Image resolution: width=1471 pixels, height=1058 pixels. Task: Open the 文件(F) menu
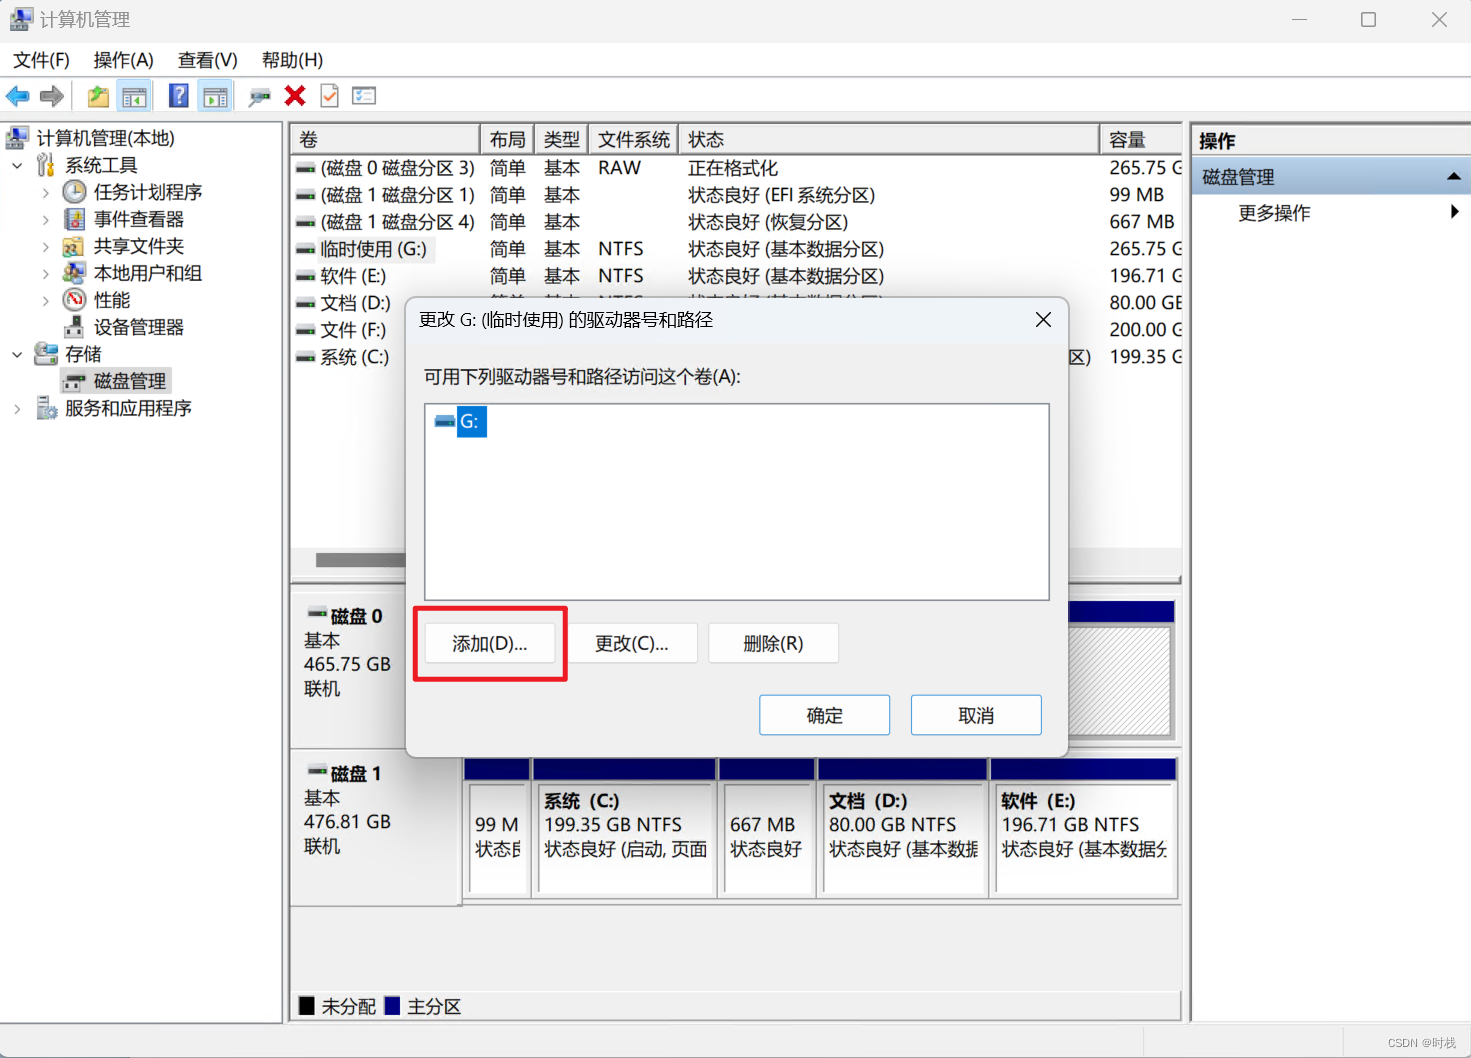point(41,60)
